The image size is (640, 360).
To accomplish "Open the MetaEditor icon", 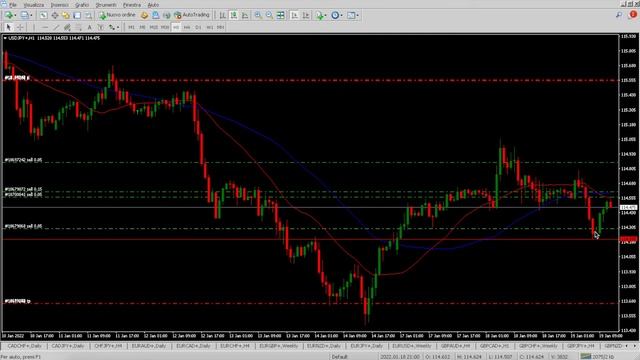I will [144, 16].
